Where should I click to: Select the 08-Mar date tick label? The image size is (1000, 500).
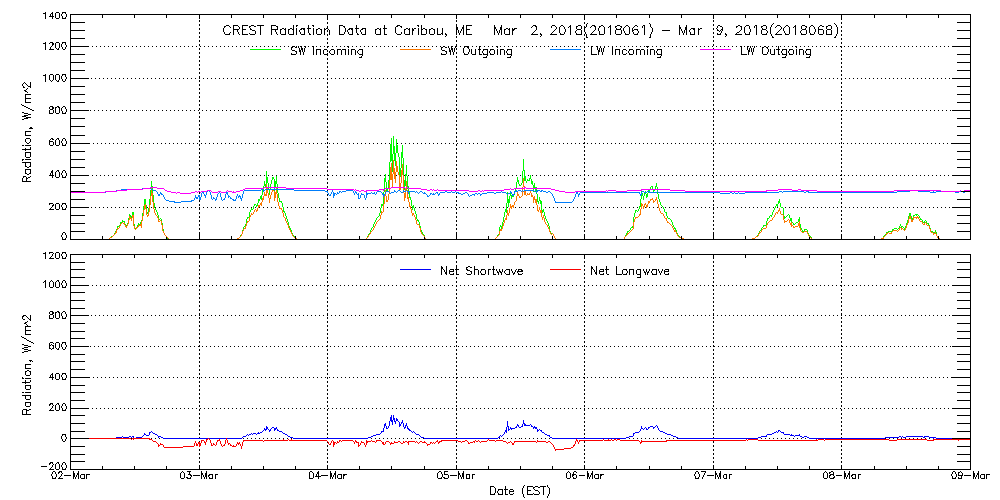click(841, 475)
